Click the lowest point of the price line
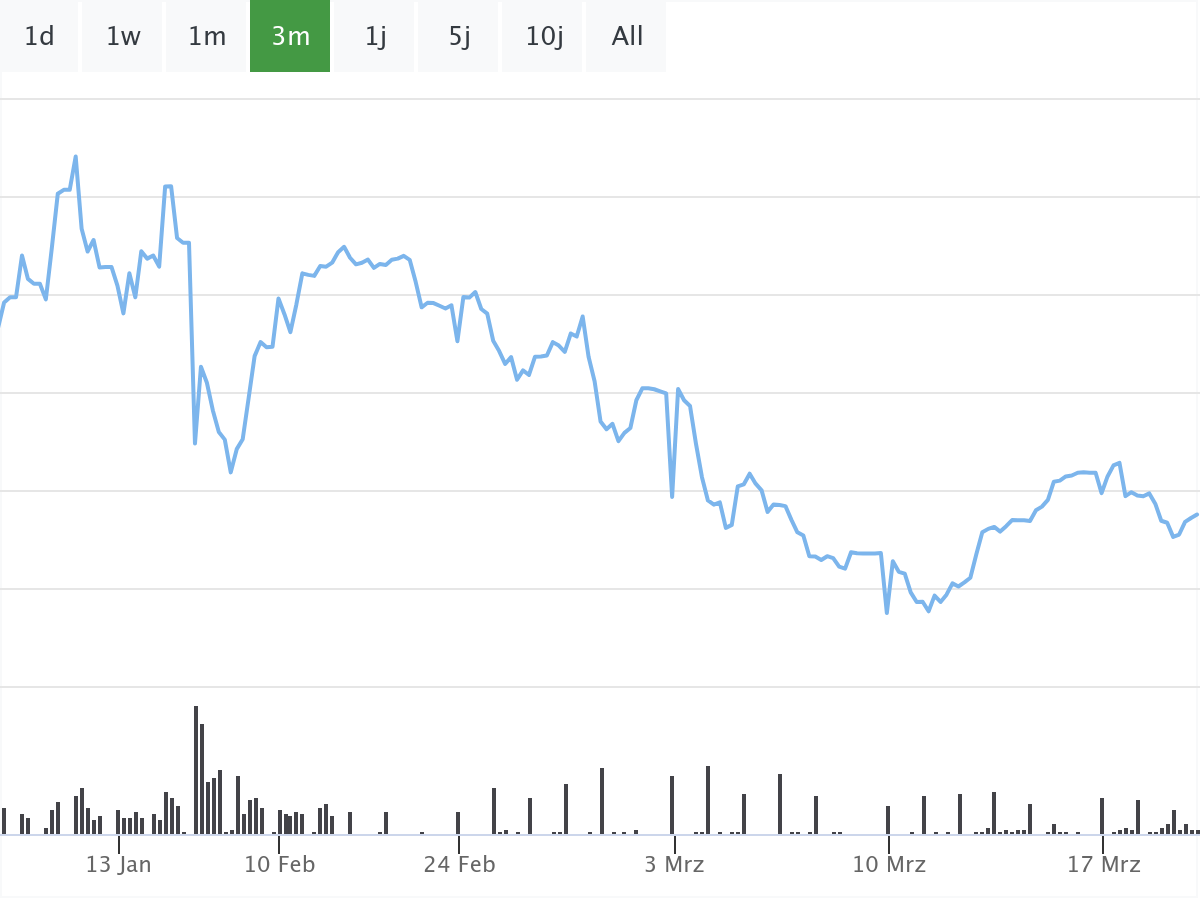The height and width of the screenshot is (900, 1200). pyautogui.click(x=887, y=612)
